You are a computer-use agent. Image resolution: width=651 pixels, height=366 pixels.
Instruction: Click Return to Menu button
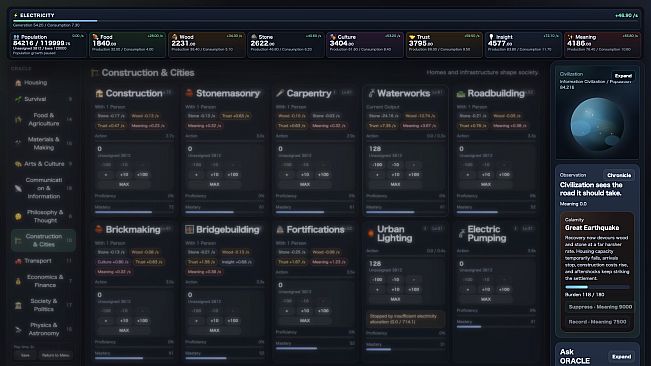coord(55,355)
